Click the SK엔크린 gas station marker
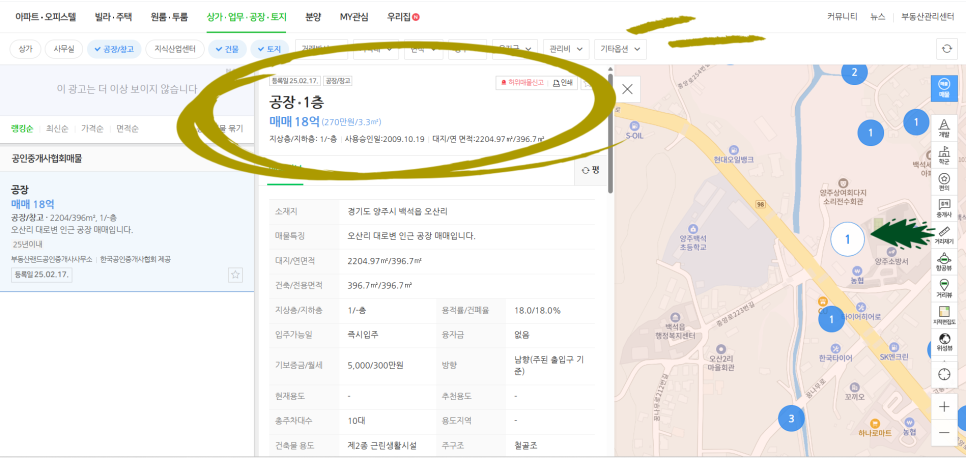The width and height of the screenshot is (966, 458). pyautogui.click(x=893, y=352)
